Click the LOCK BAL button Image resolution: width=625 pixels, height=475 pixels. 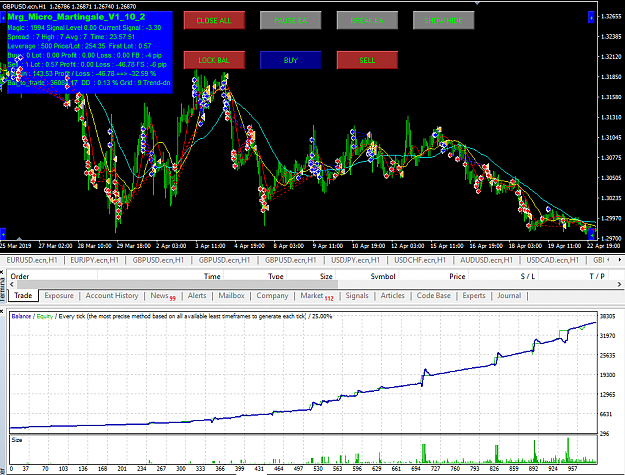(x=214, y=60)
